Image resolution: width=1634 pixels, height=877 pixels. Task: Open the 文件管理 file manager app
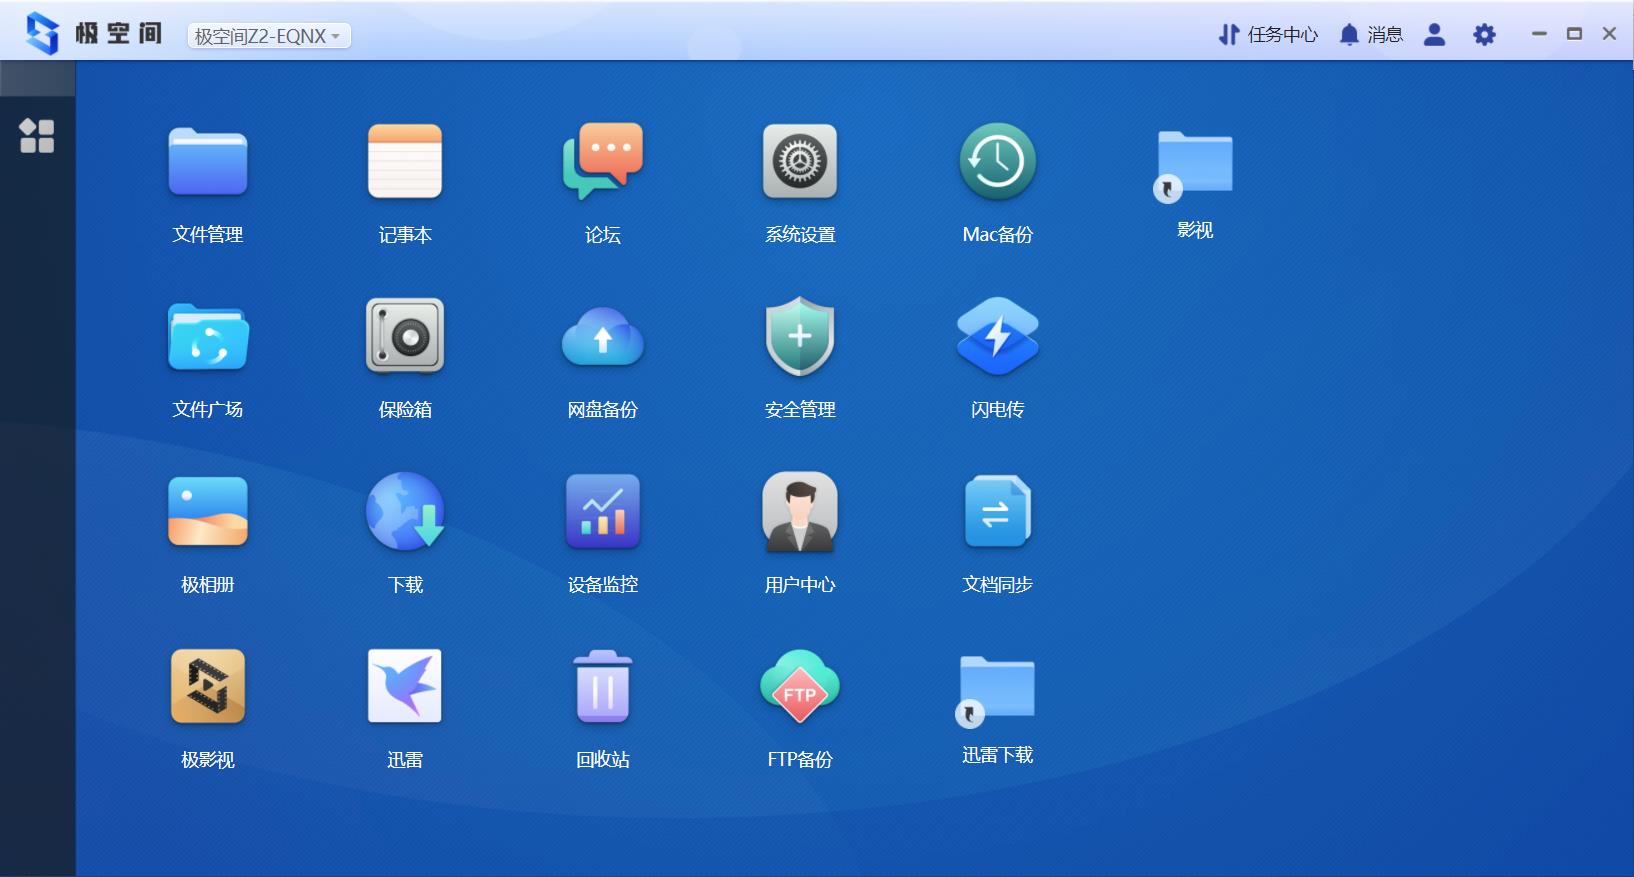pyautogui.click(x=208, y=162)
